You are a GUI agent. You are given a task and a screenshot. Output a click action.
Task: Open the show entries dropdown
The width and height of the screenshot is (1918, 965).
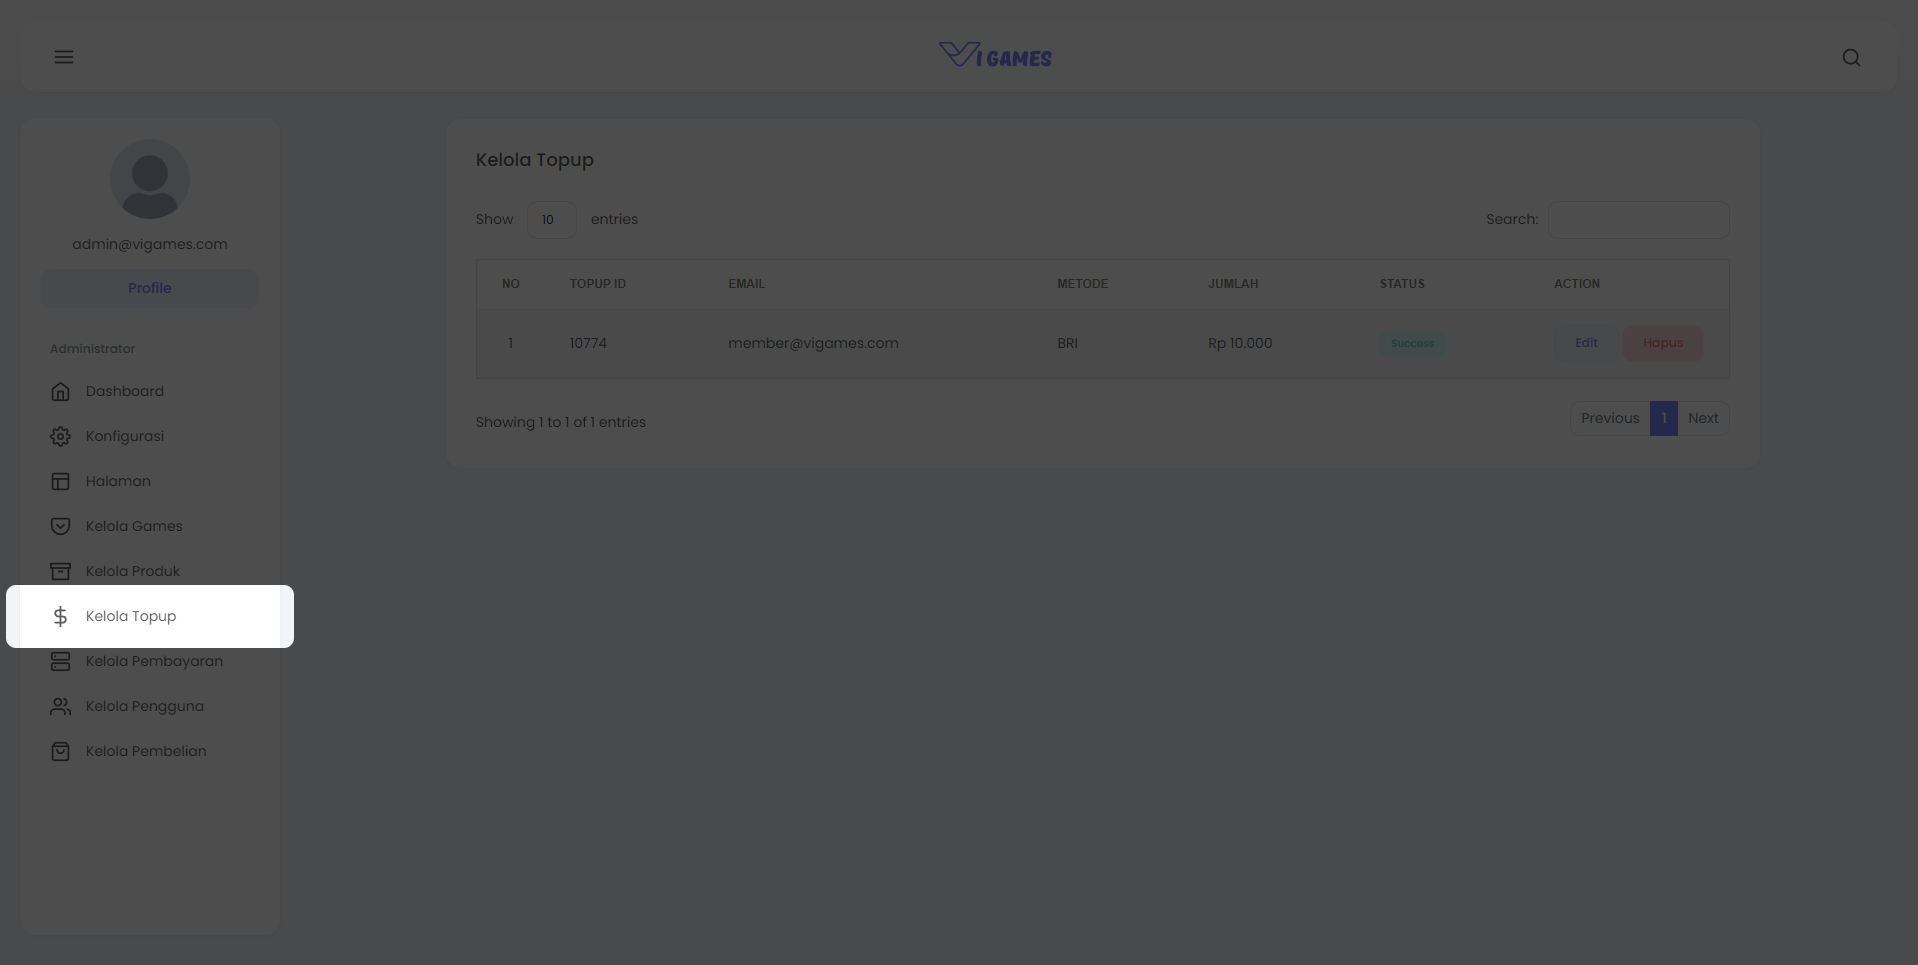(x=551, y=220)
